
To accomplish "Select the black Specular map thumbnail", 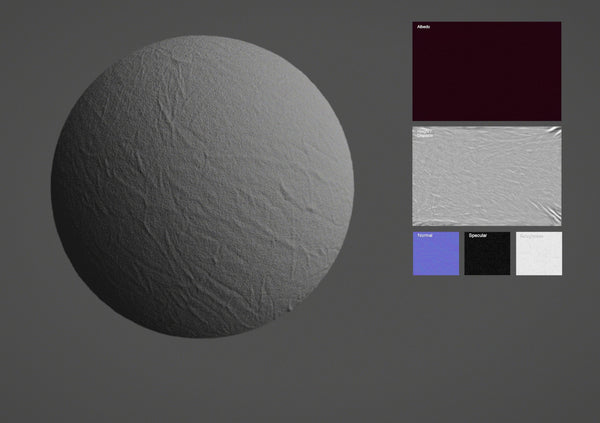I will 487,254.
